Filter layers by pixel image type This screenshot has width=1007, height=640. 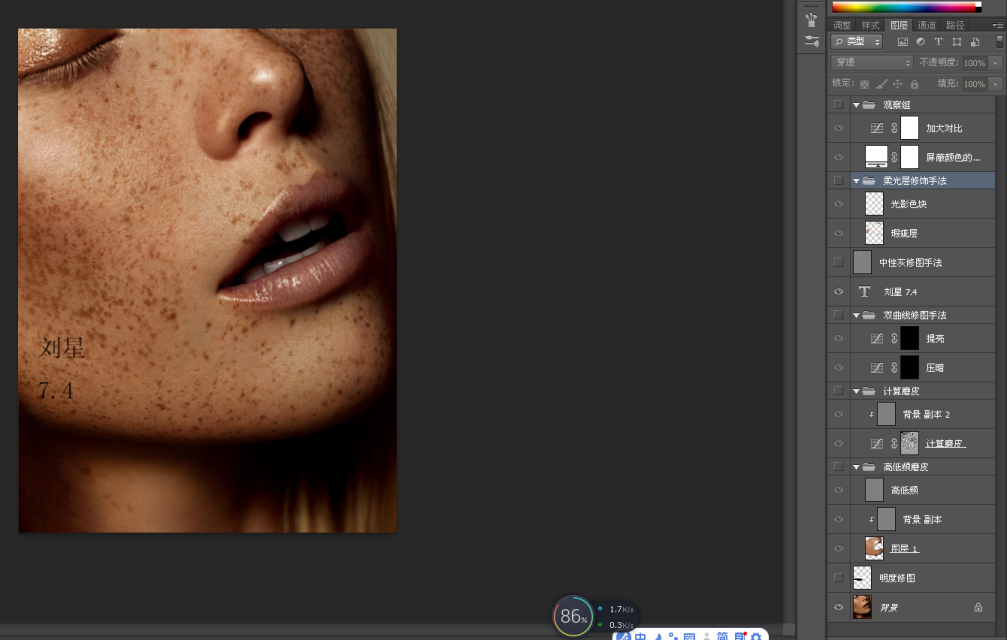click(x=902, y=42)
